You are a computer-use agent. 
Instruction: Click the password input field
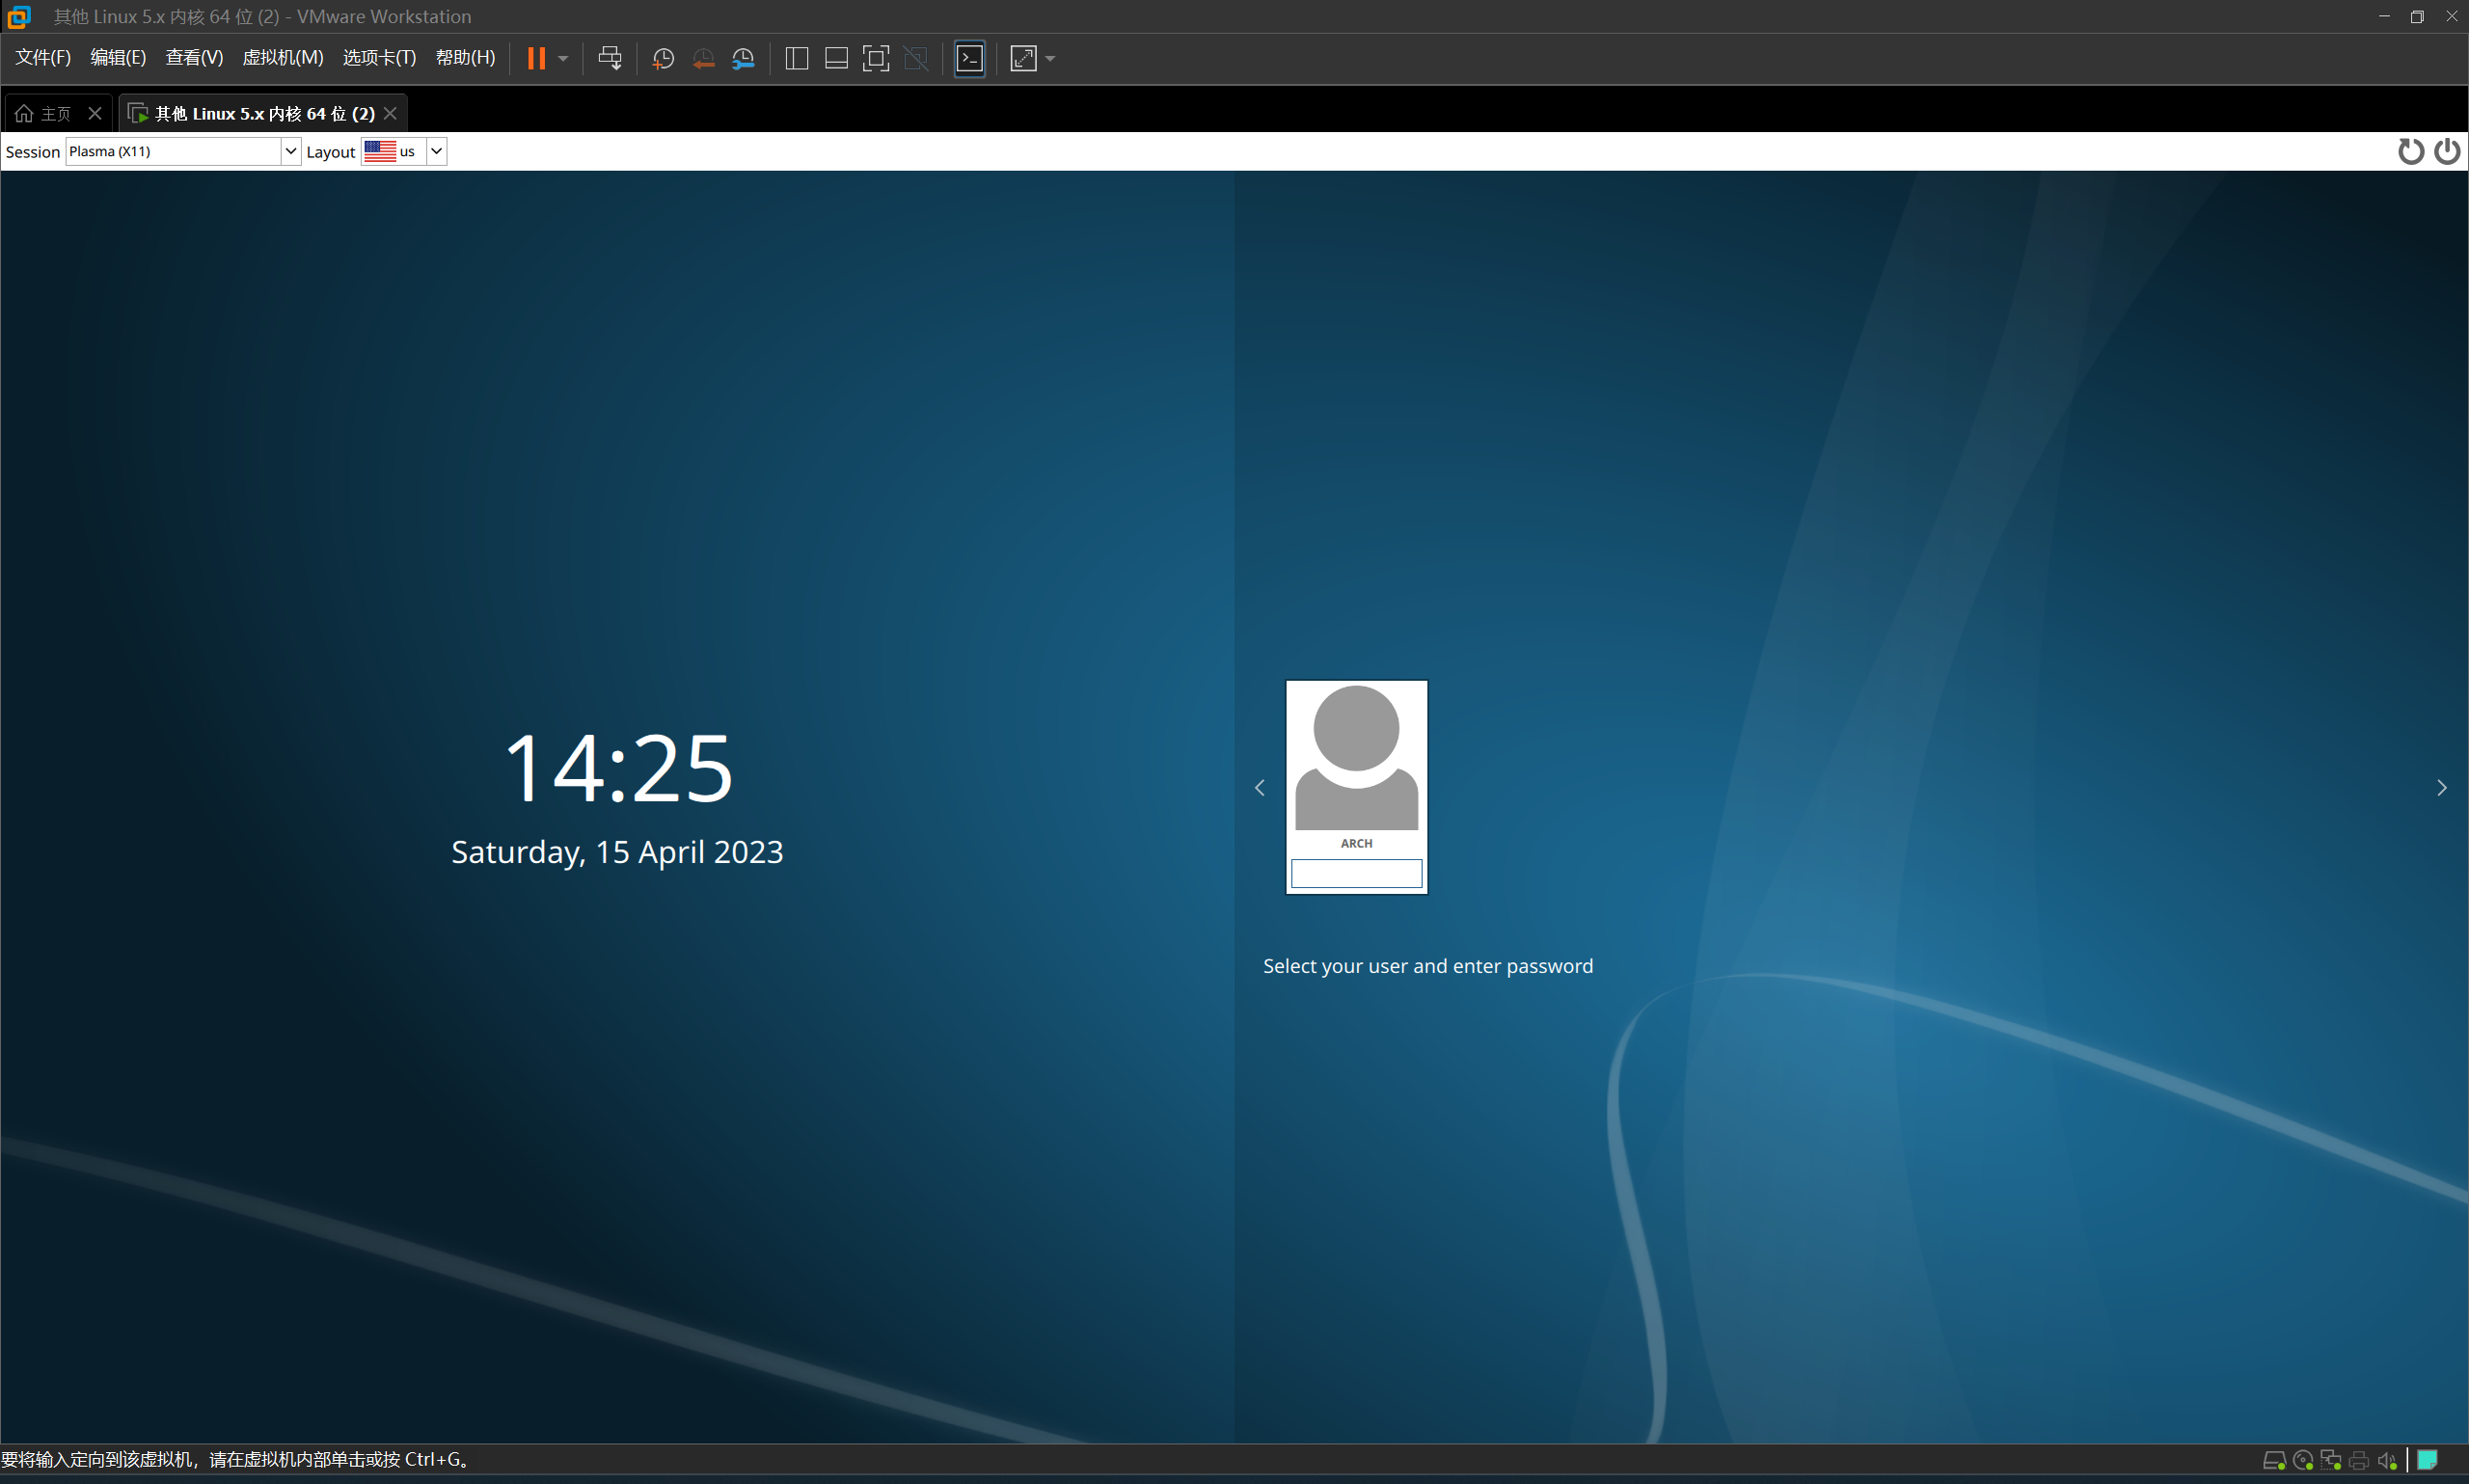1355,874
